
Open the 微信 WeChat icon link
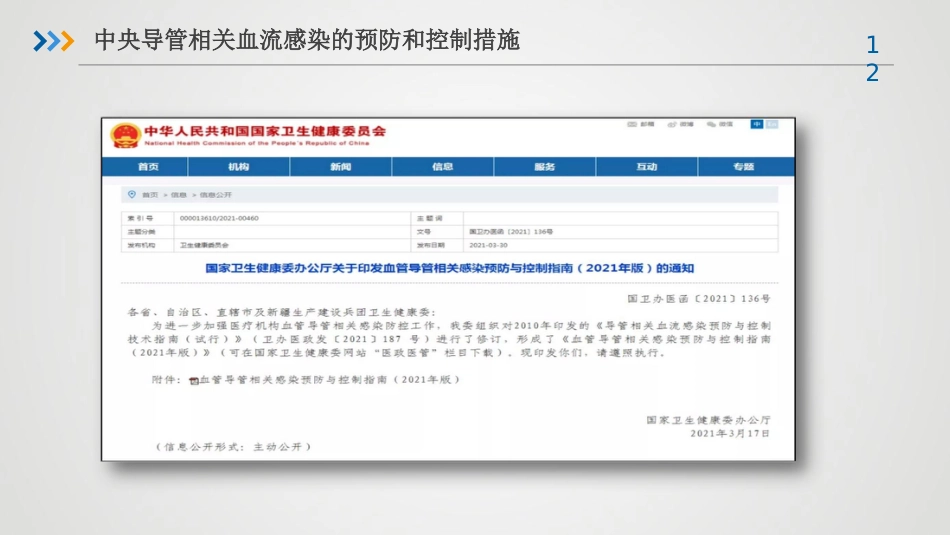click(x=720, y=124)
